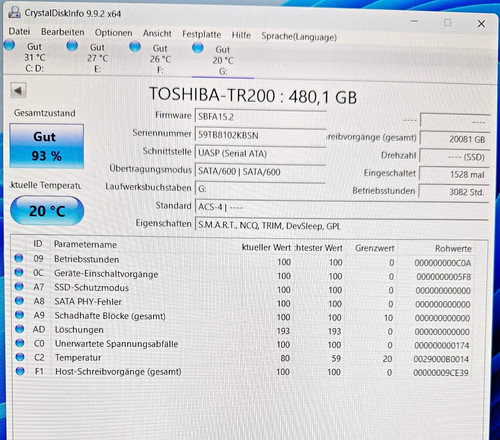Click the Parametername column header

click(x=85, y=245)
